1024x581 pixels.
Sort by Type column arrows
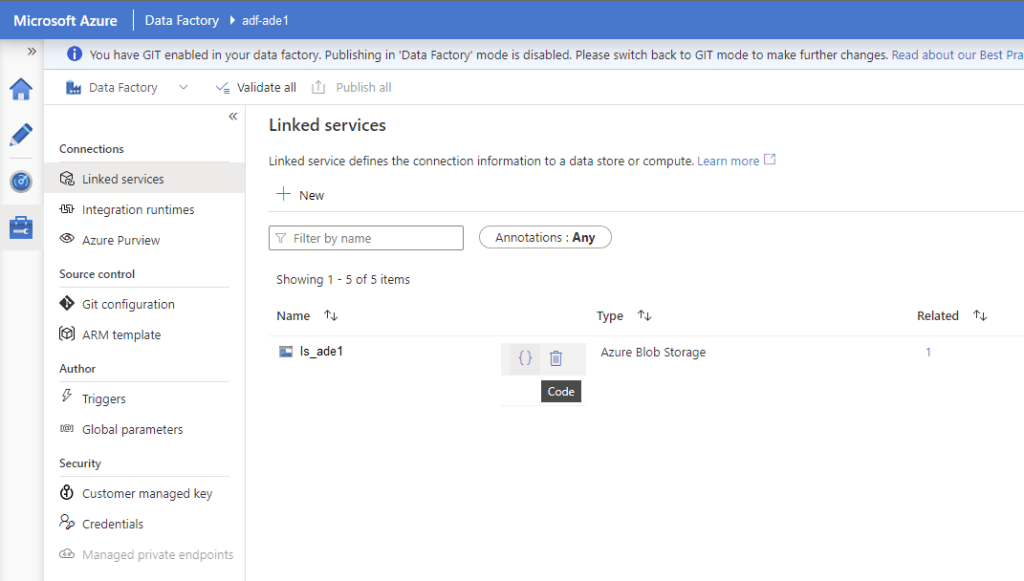(645, 316)
